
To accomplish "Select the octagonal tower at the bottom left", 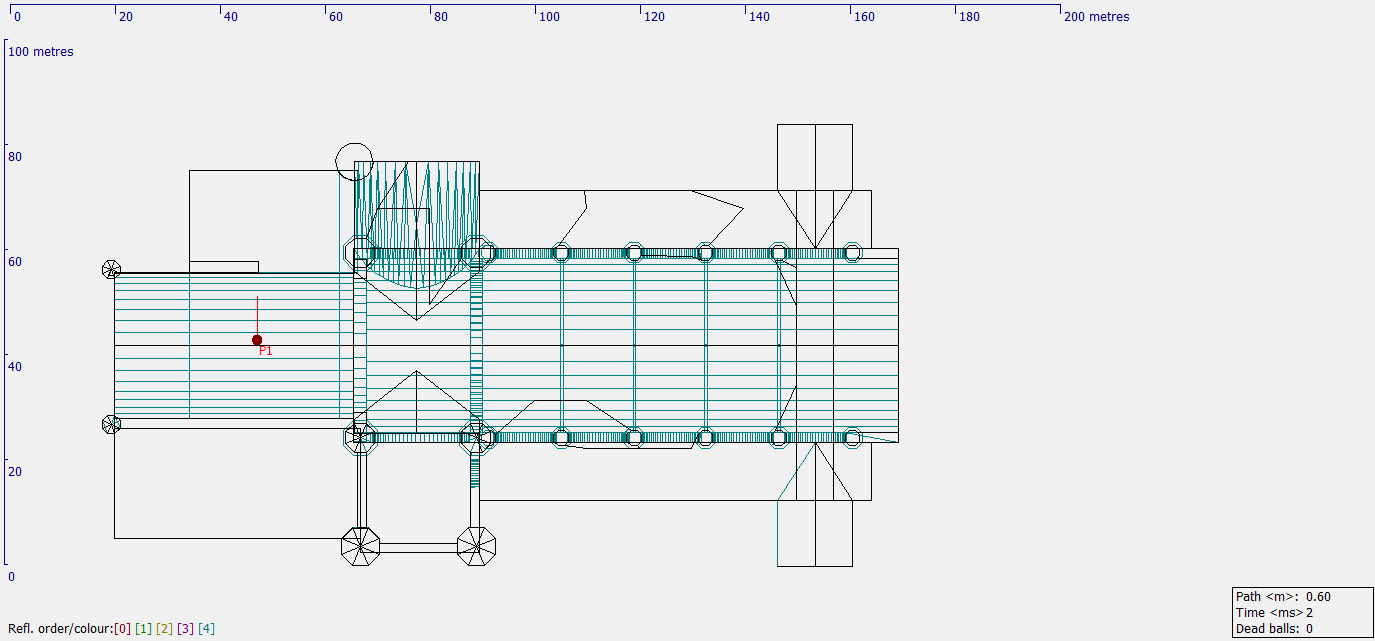I will 361,546.
